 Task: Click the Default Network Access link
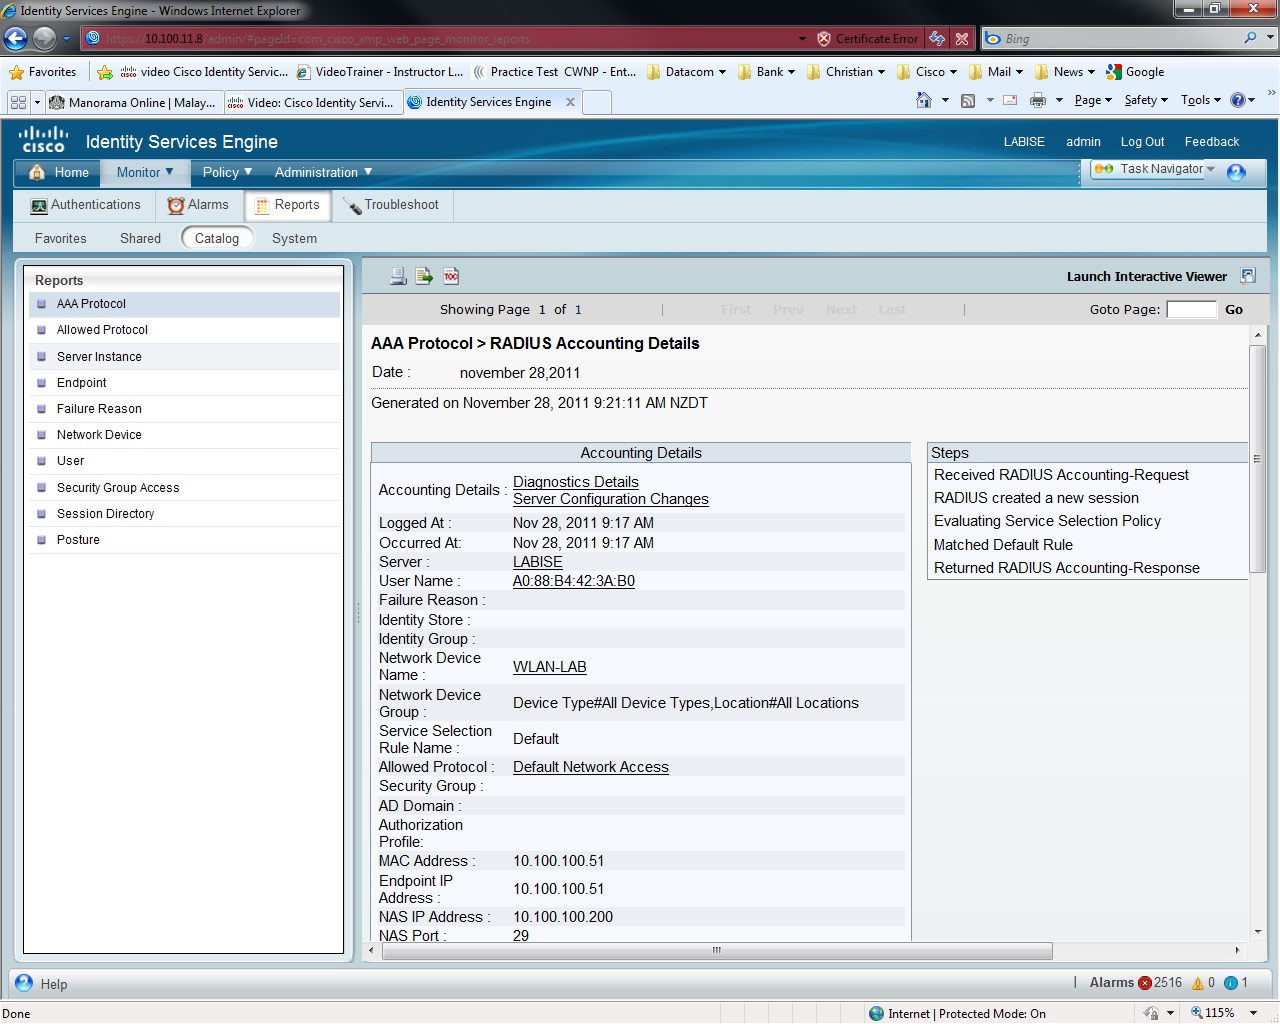591,767
